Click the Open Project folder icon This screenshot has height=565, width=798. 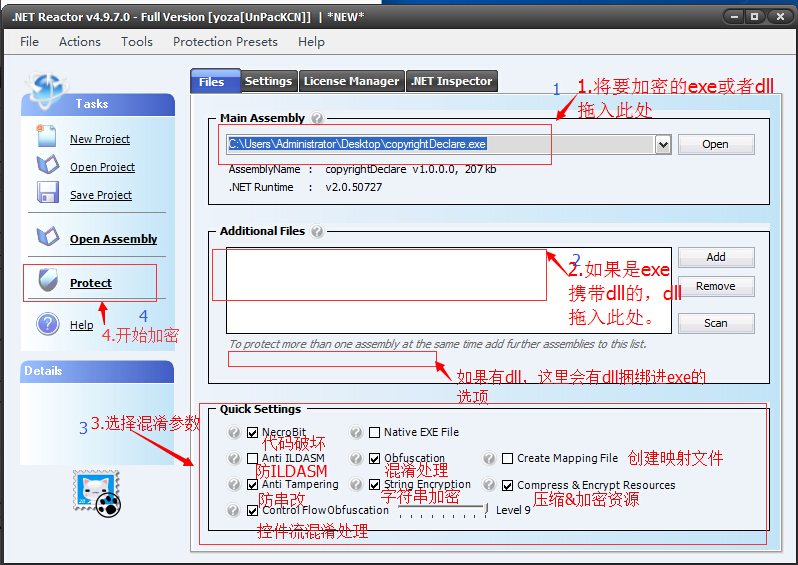pos(47,165)
